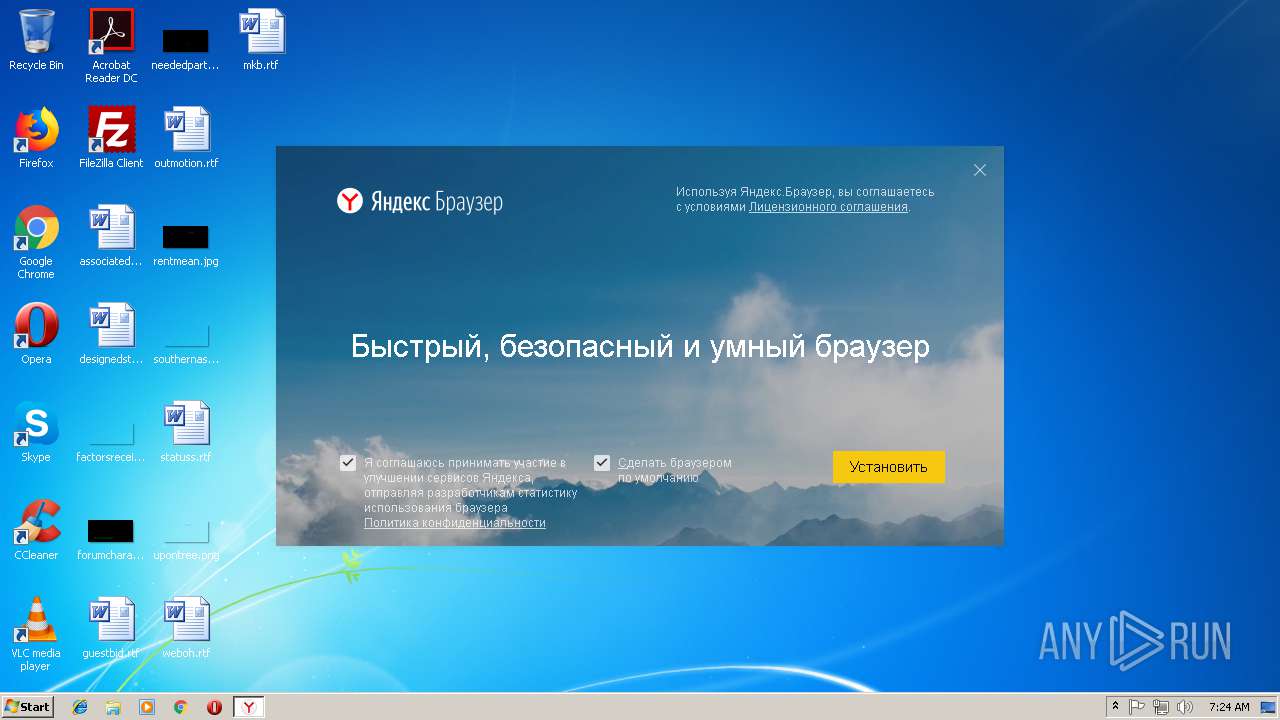
Task: Uncheck the make default browser checkbox
Action: (602, 463)
